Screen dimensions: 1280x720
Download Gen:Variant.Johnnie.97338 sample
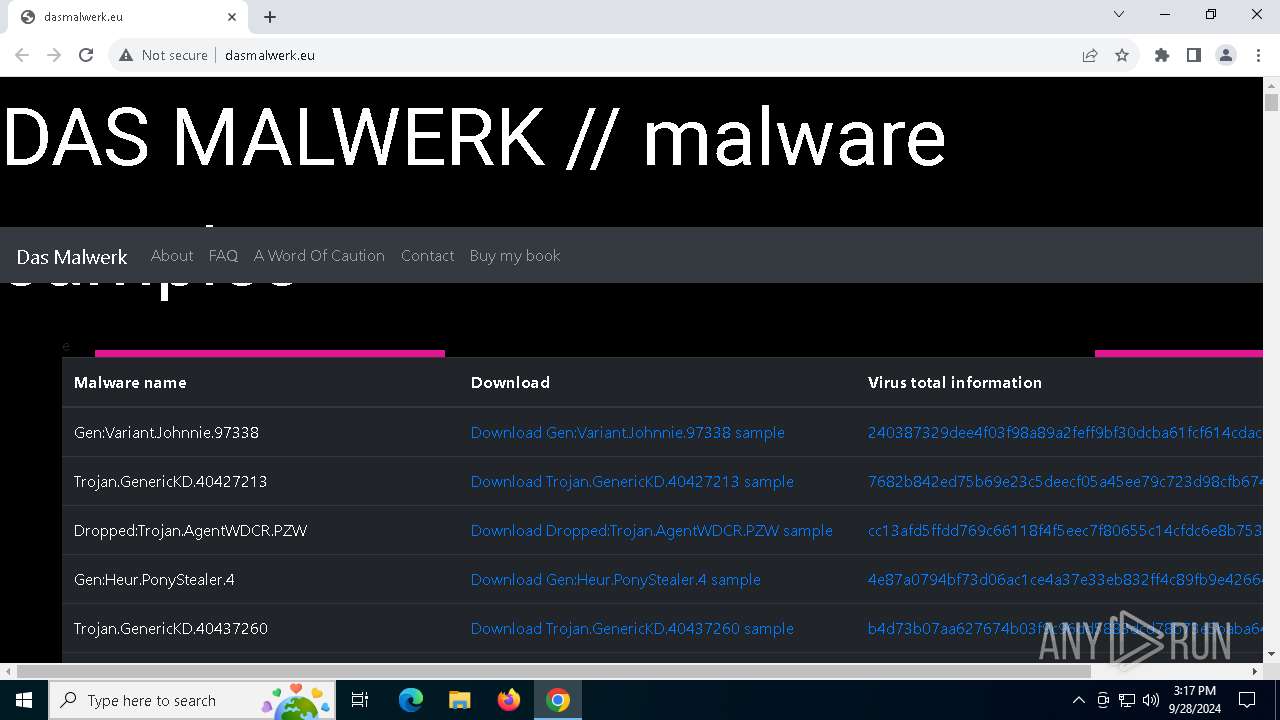coord(627,433)
